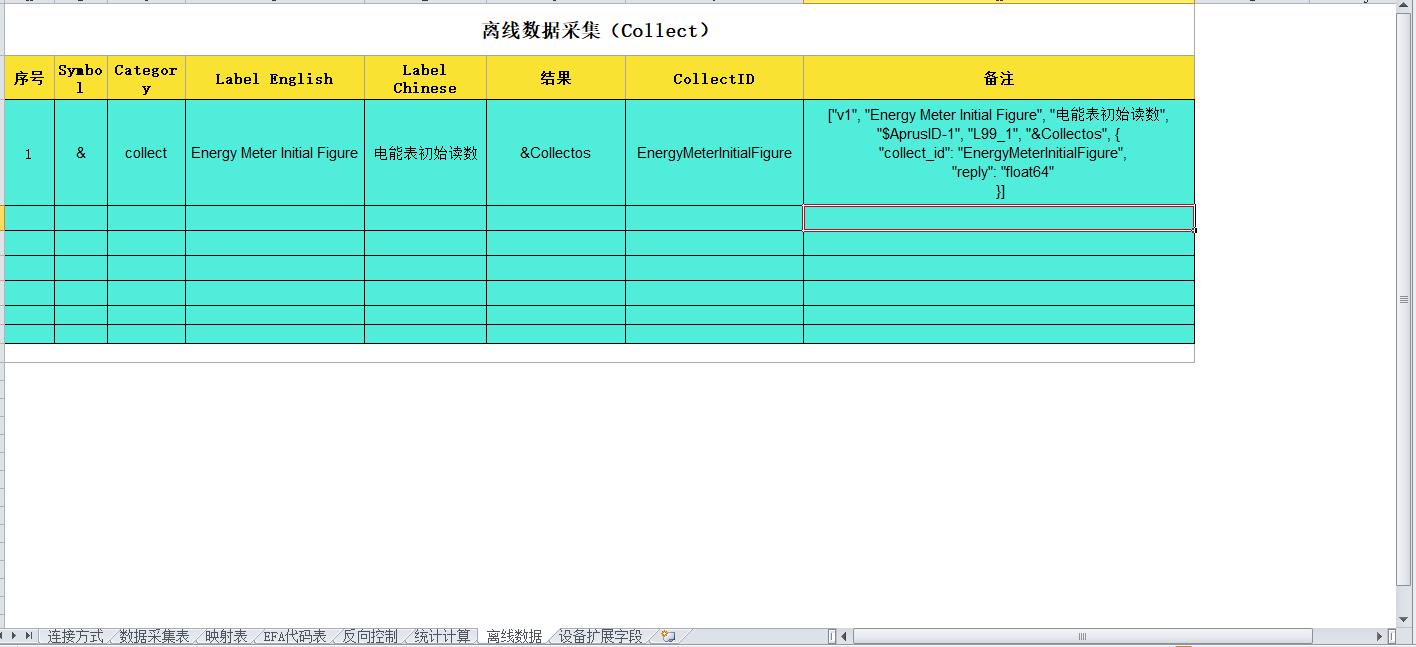Click the vertical scrollbar up arrow
The width and height of the screenshot is (1416, 647).
(1405, 5)
